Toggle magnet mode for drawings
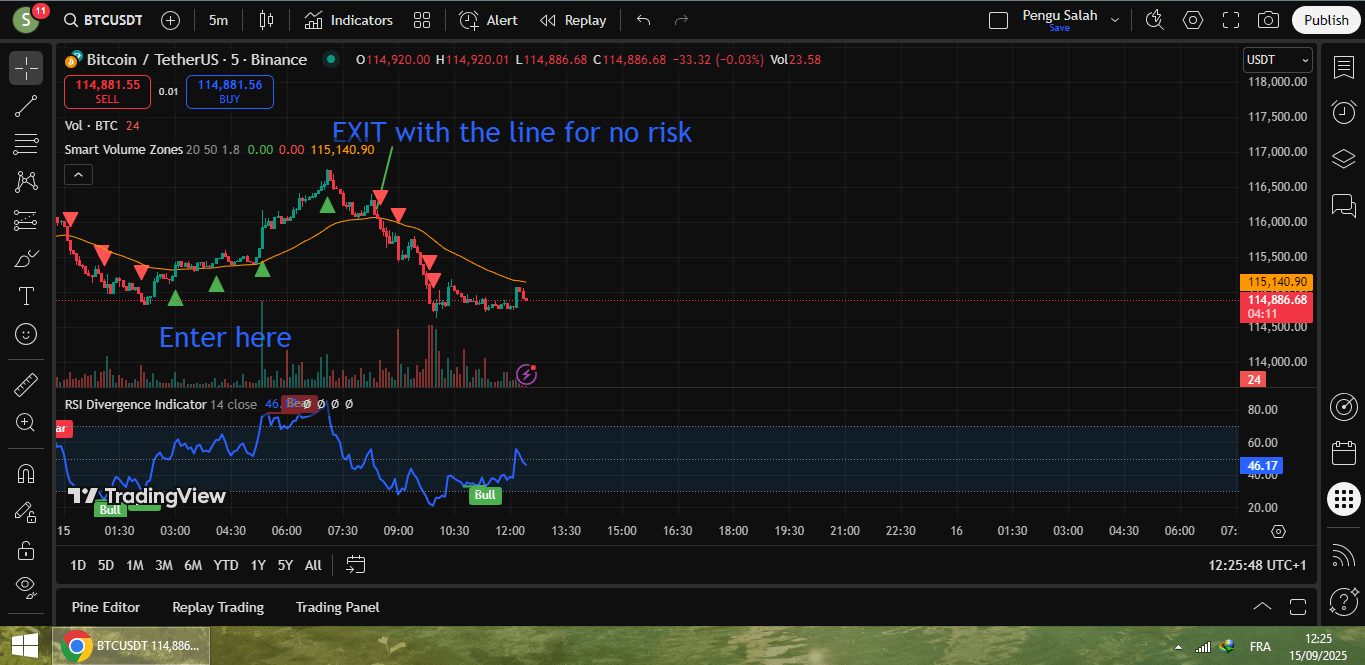The height and width of the screenshot is (665, 1365). [26, 473]
